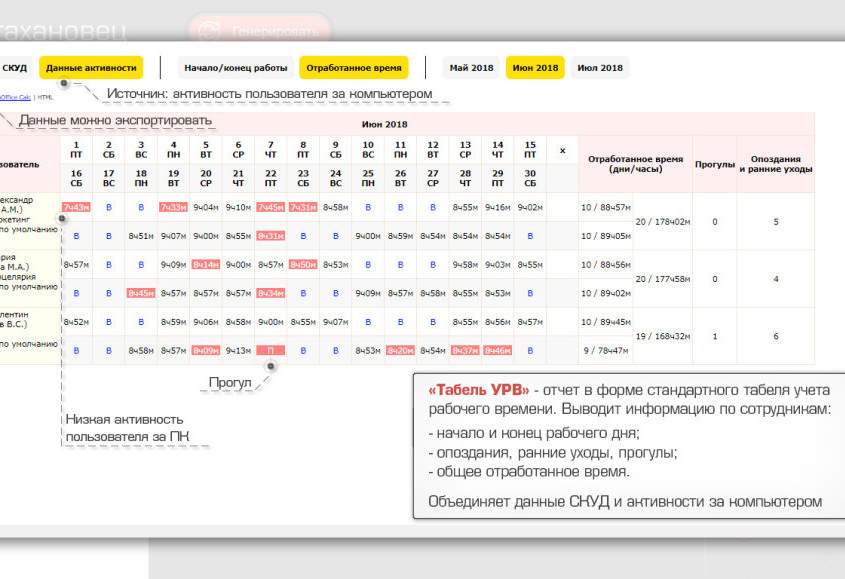Click the 7 ЧТ day header

coord(271,150)
